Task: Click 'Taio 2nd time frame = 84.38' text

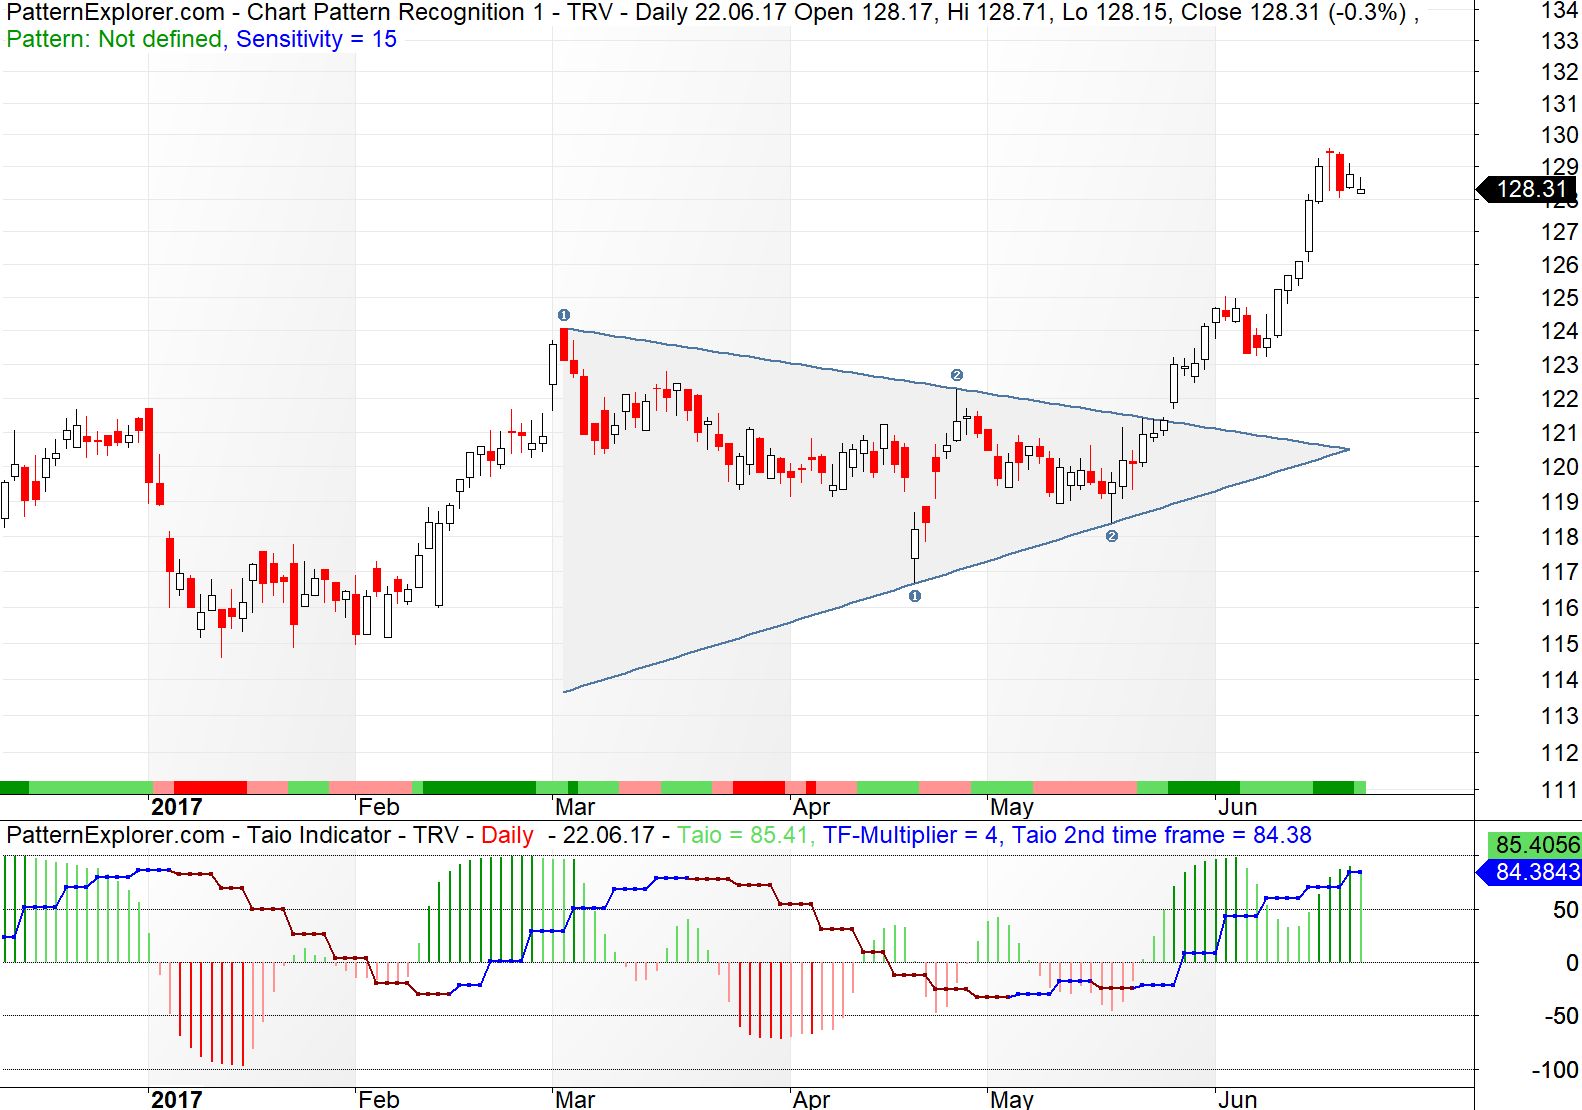Action: coord(1161,835)
